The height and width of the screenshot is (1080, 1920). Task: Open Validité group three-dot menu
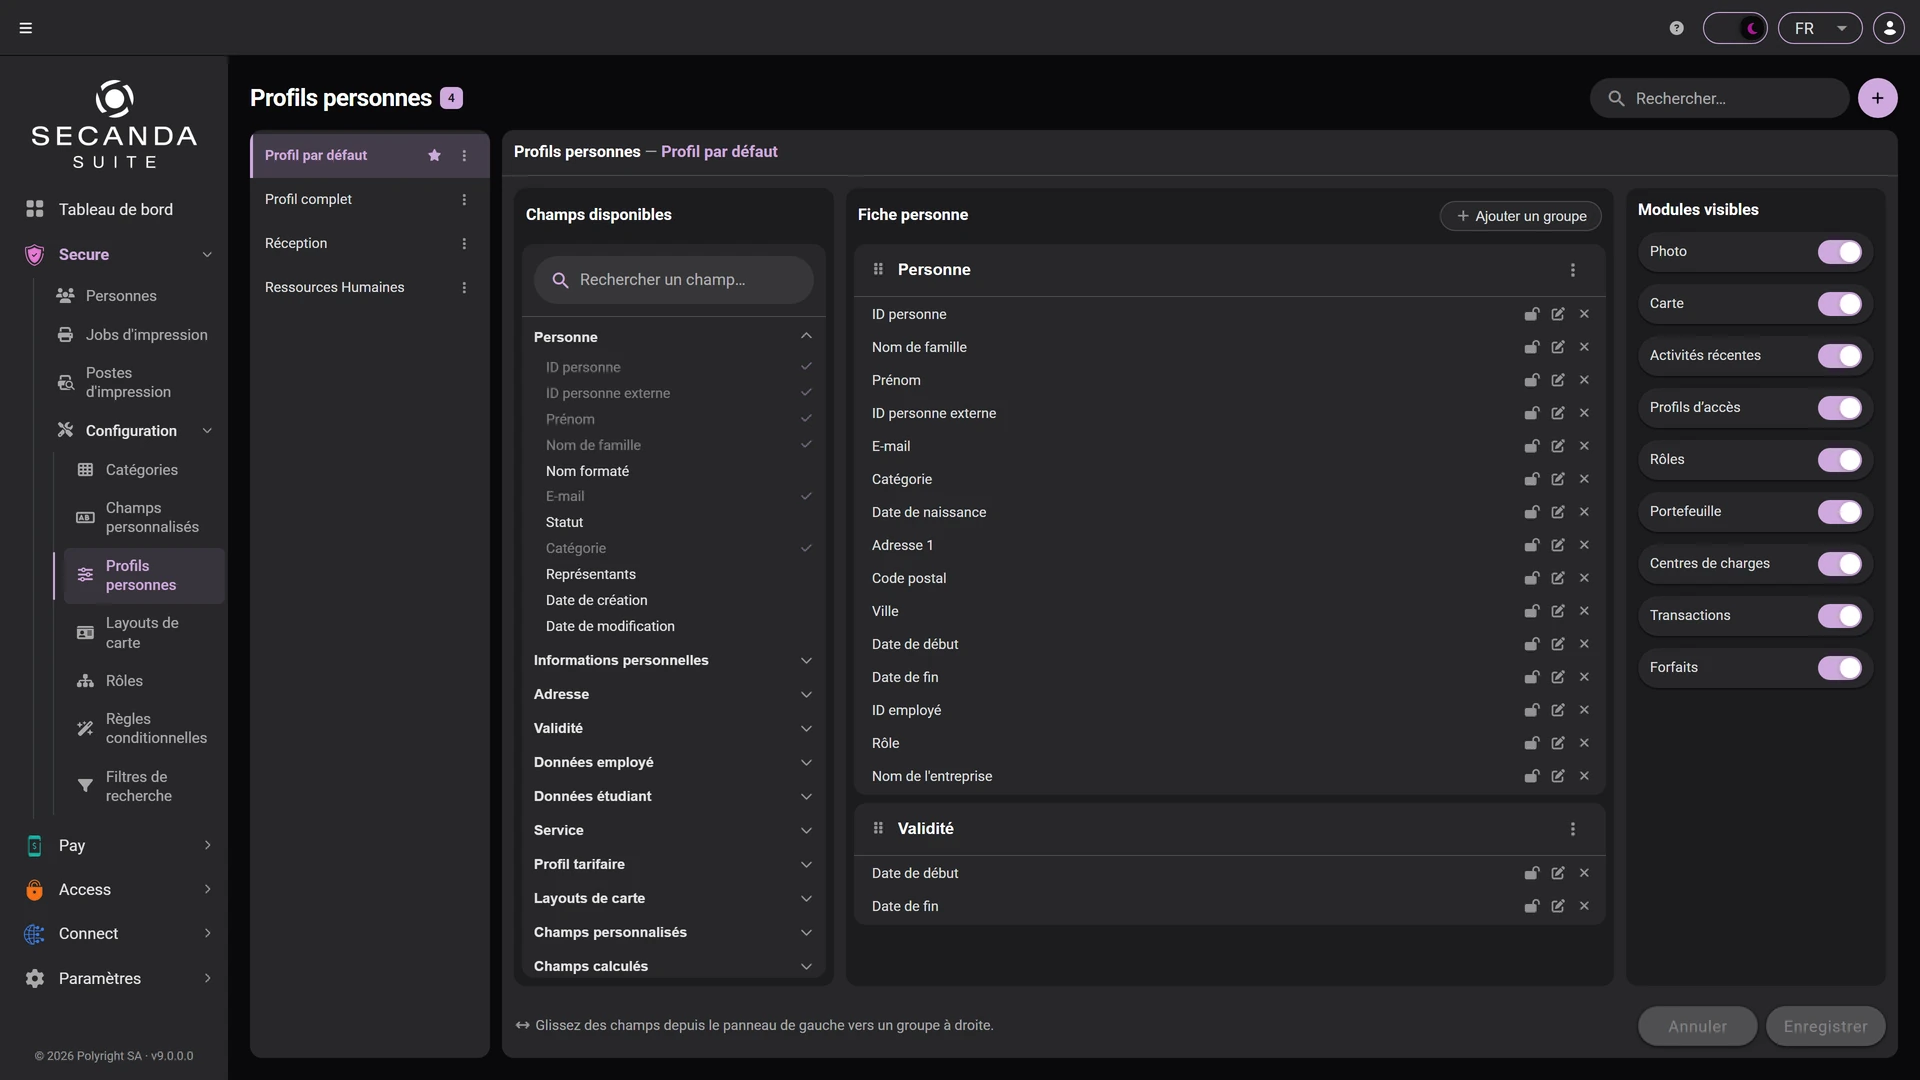click(1573, 829)
